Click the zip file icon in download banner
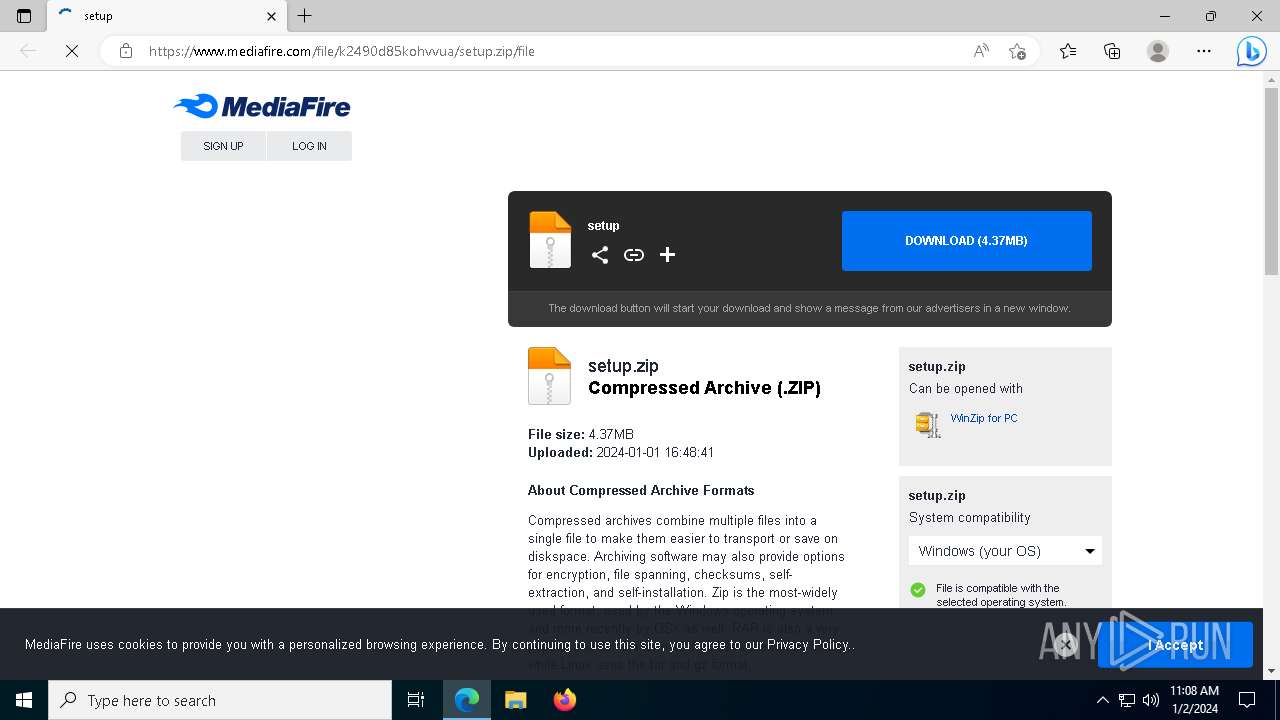This screenshot has width=1280, height=720. [550, 240]
